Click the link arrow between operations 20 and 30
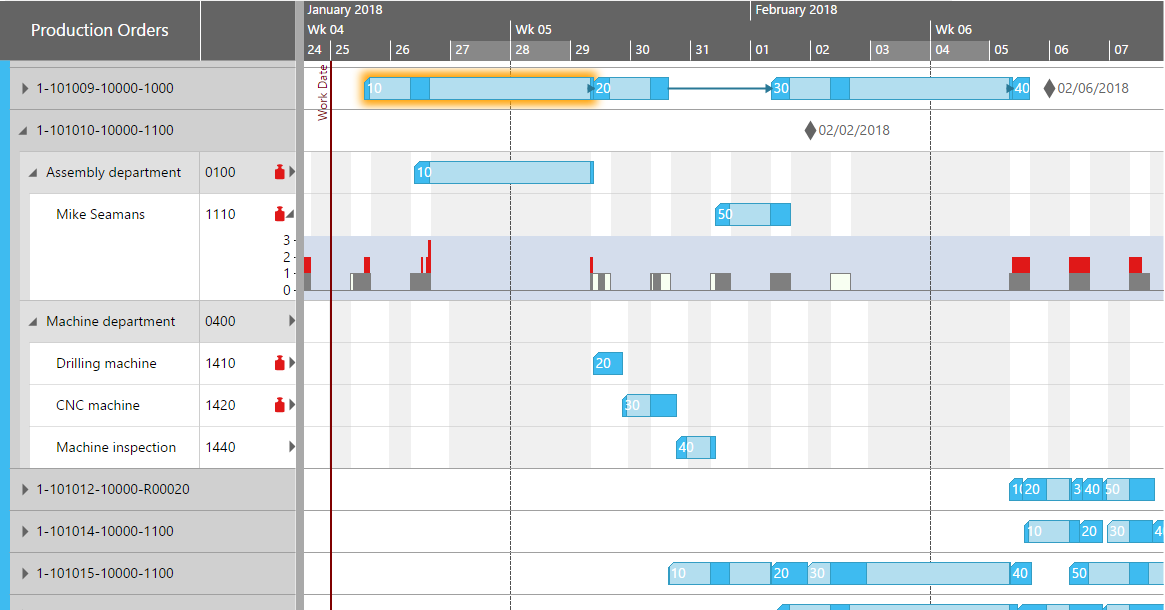Viewport: 1165px width, 610px height. click(720, 88)
